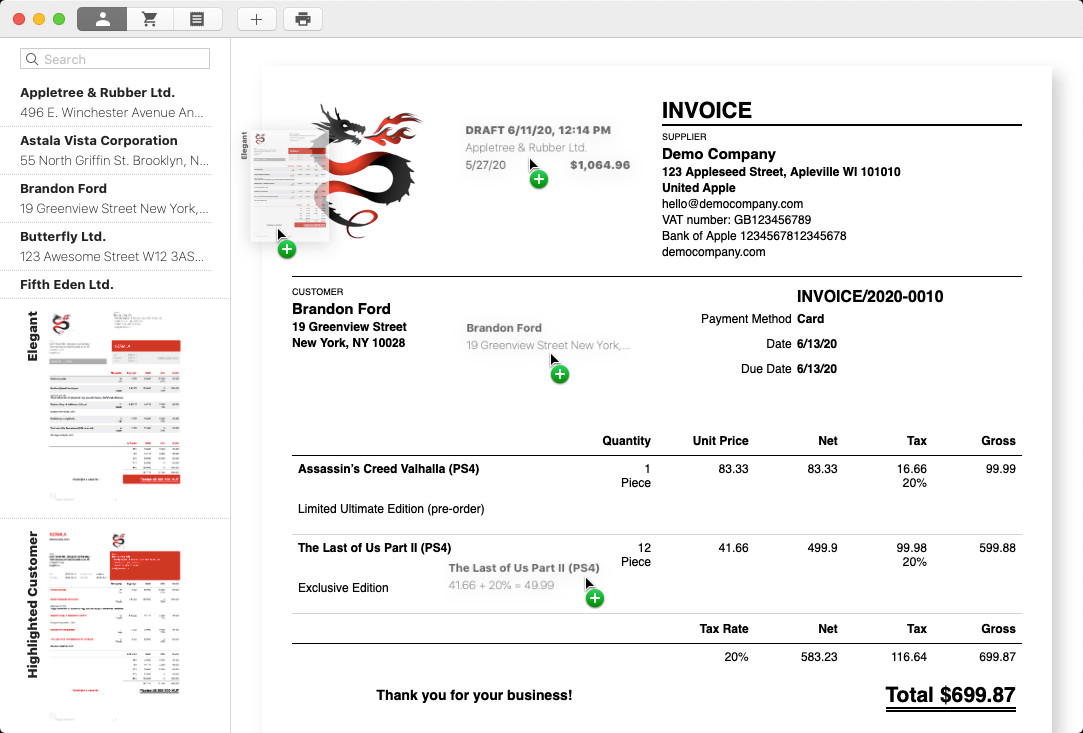Click the tax amount 16.66

pyautogui.click(x=912, y=469)
